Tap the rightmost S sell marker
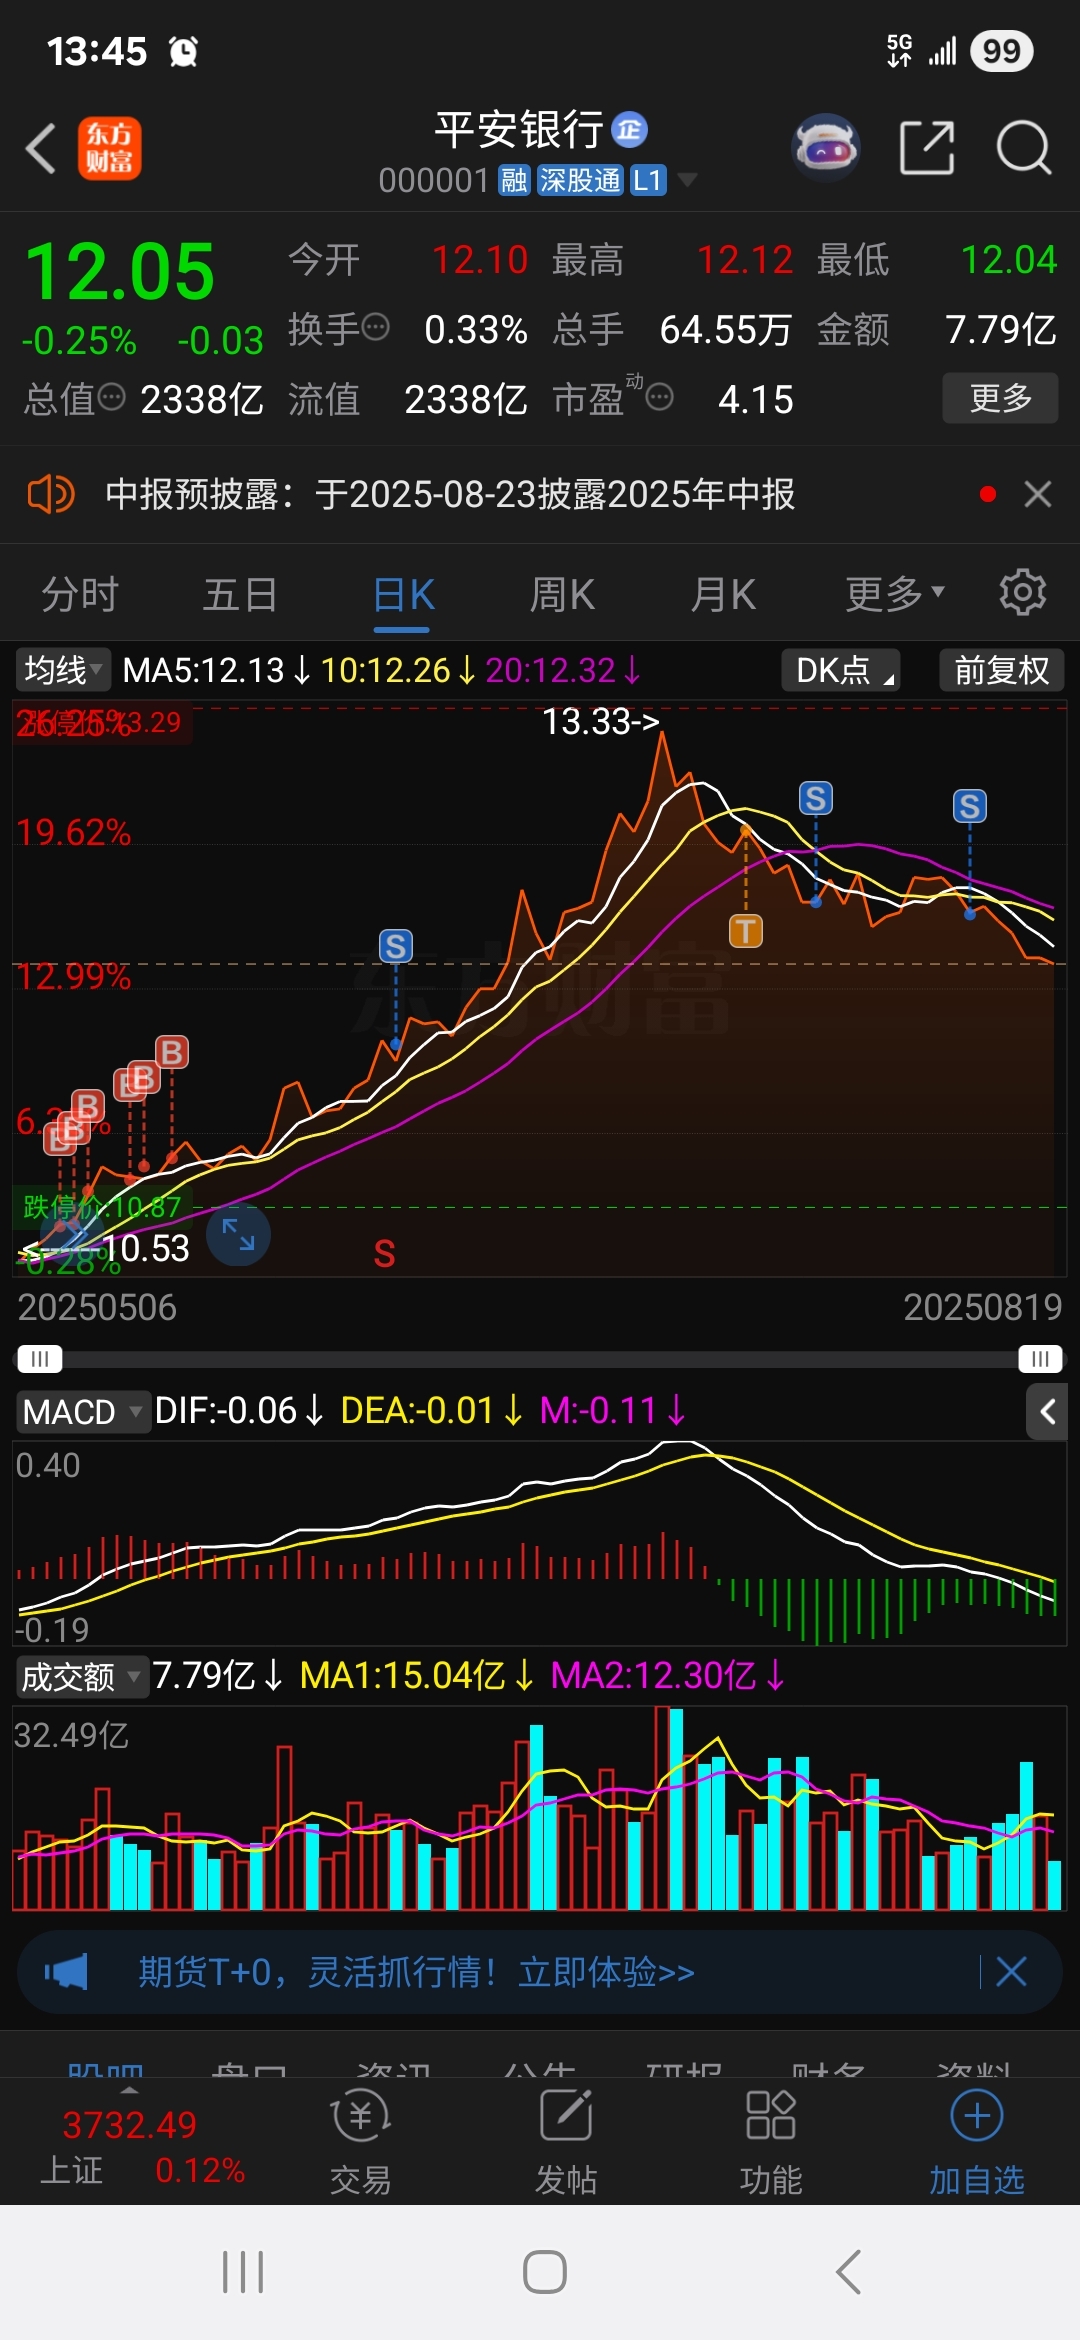Screen dimensions: 1080x2340 970,806
